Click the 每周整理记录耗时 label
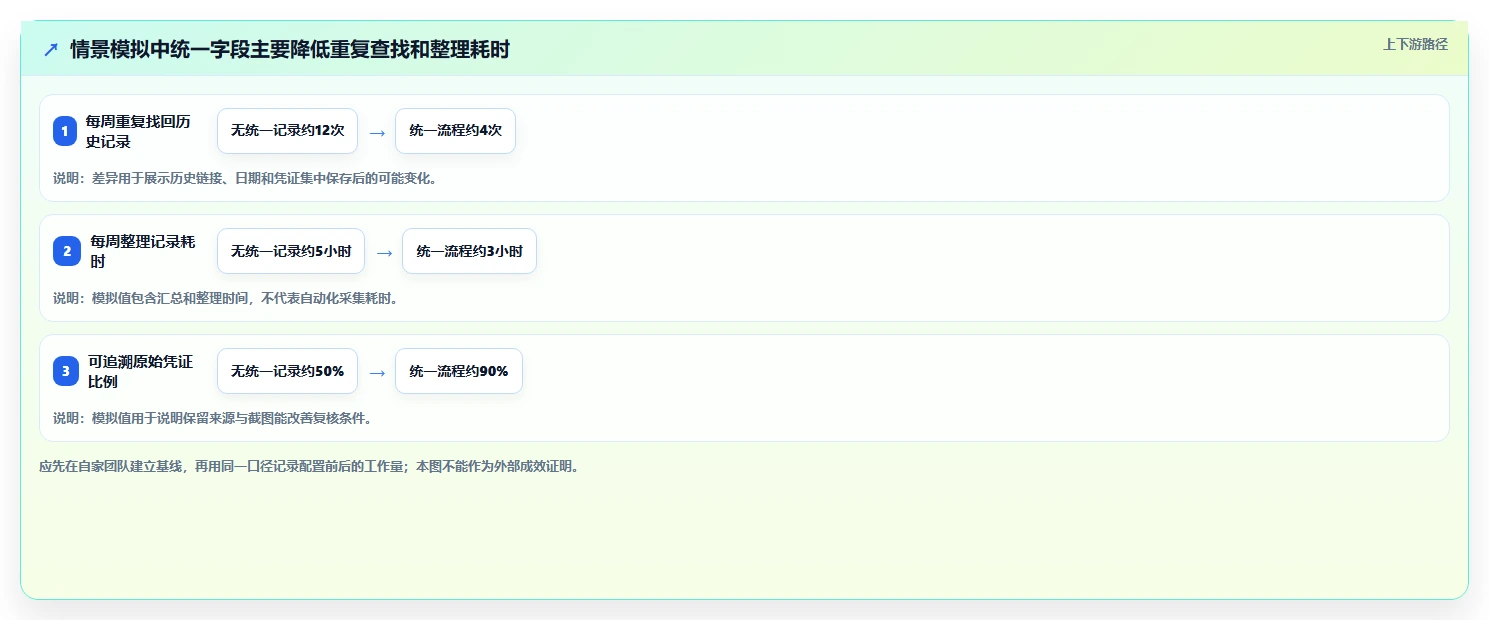This screenshot has height=620, width=1489. (x=143, y=251)
